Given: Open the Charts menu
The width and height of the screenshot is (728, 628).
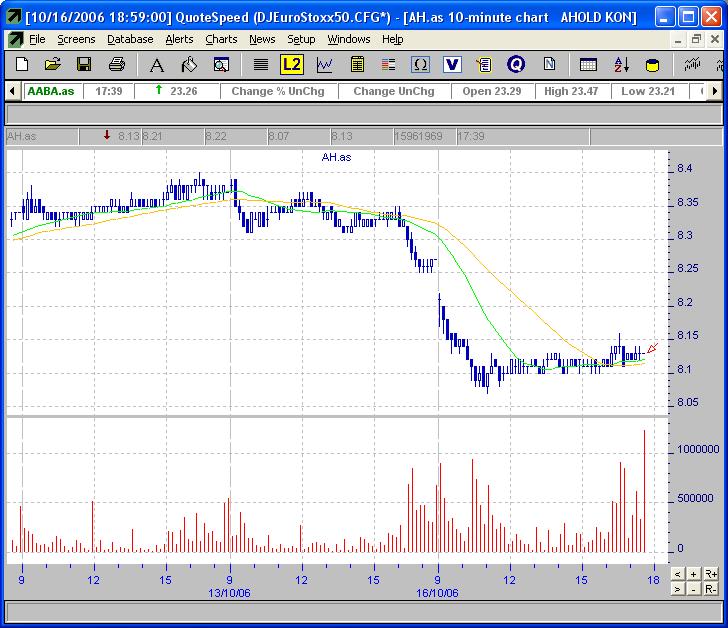Looking at the screenshot, I should tap(221, 39).
